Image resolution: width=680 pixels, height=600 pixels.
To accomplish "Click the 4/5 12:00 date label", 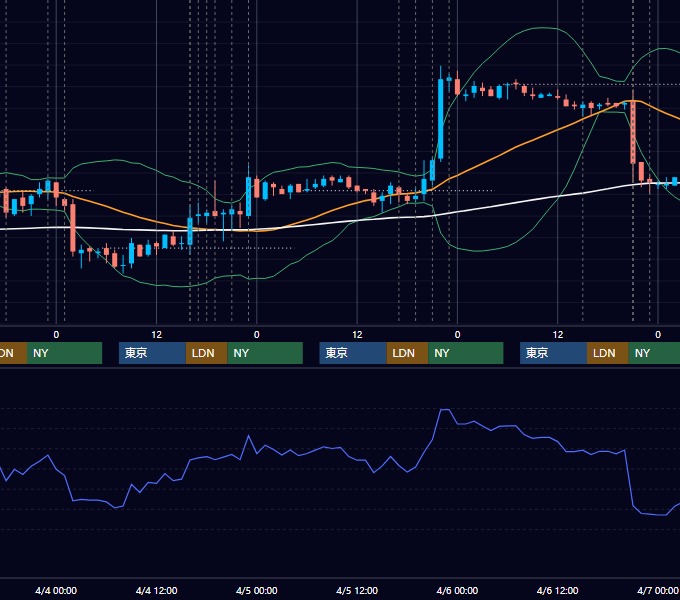I will pos(357,590).
